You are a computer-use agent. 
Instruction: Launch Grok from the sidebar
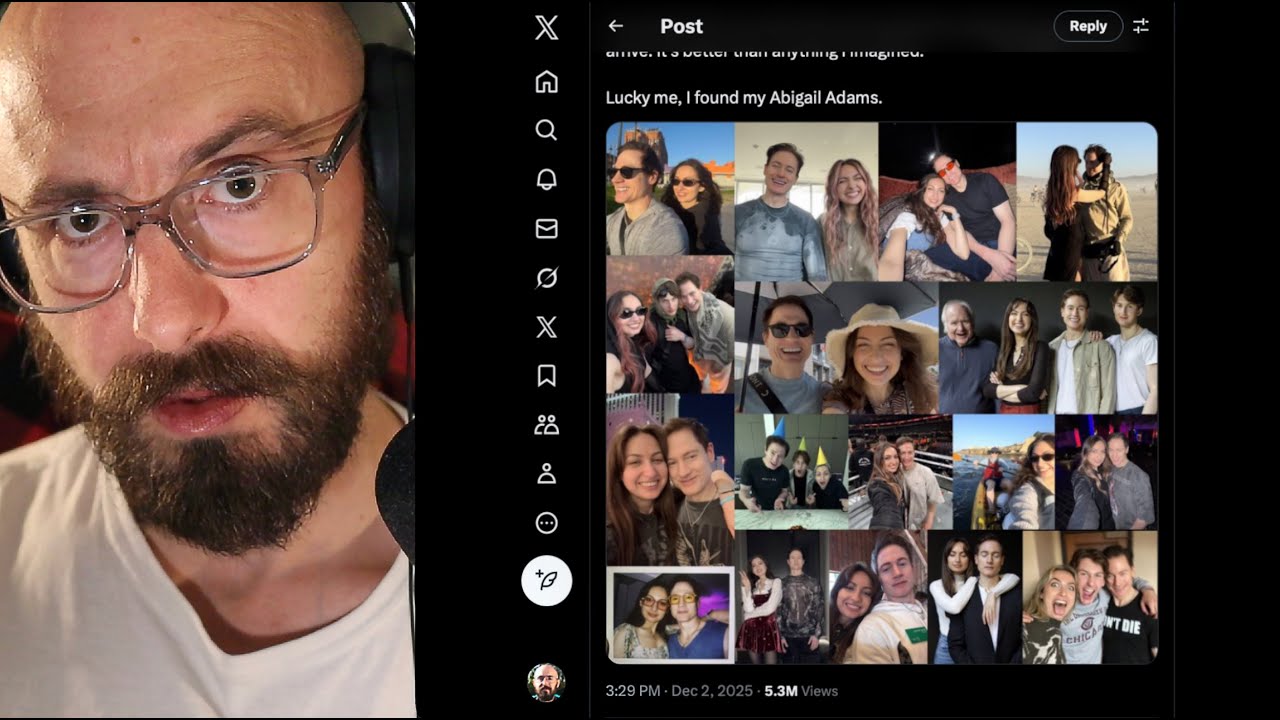(546, 278)
